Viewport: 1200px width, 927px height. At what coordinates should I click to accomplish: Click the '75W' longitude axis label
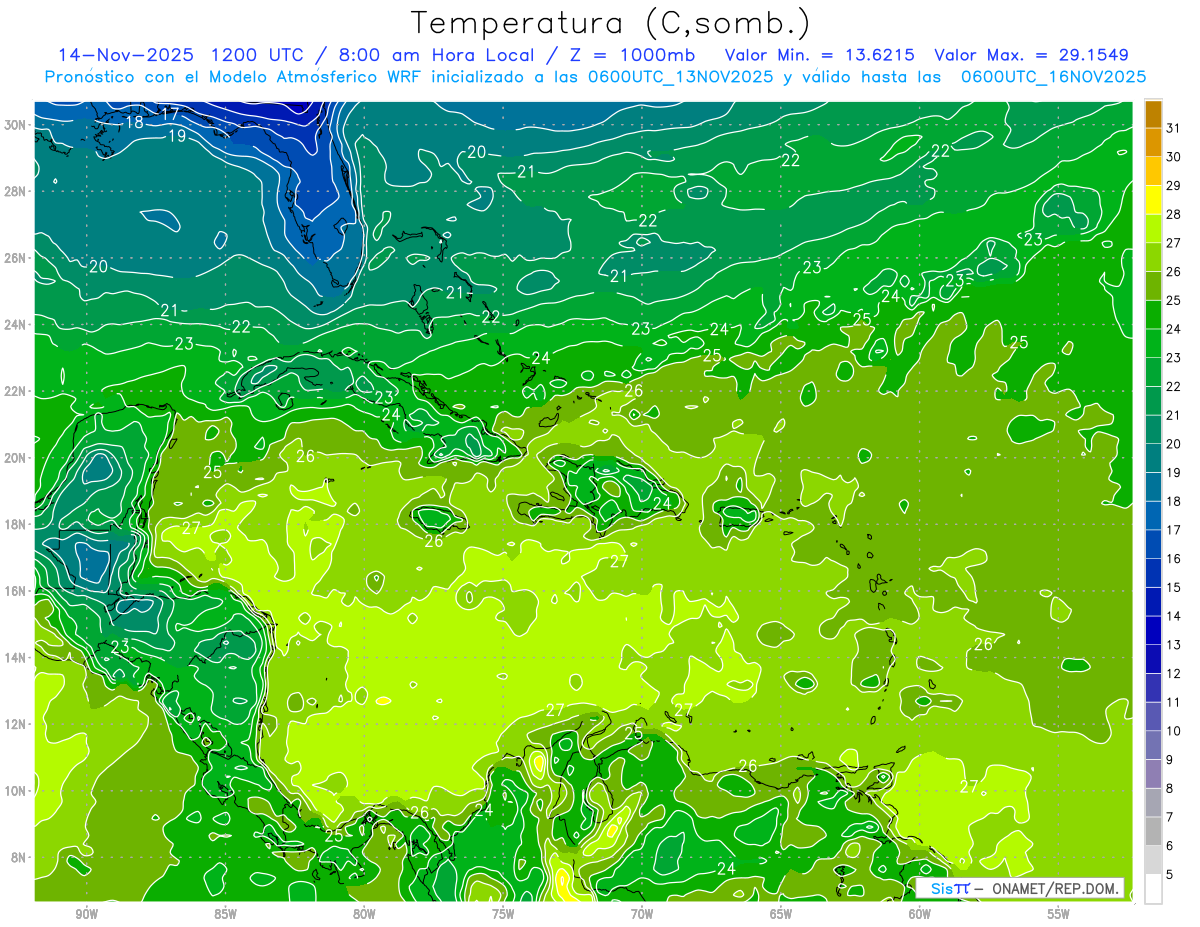click(x=503, y=914)
